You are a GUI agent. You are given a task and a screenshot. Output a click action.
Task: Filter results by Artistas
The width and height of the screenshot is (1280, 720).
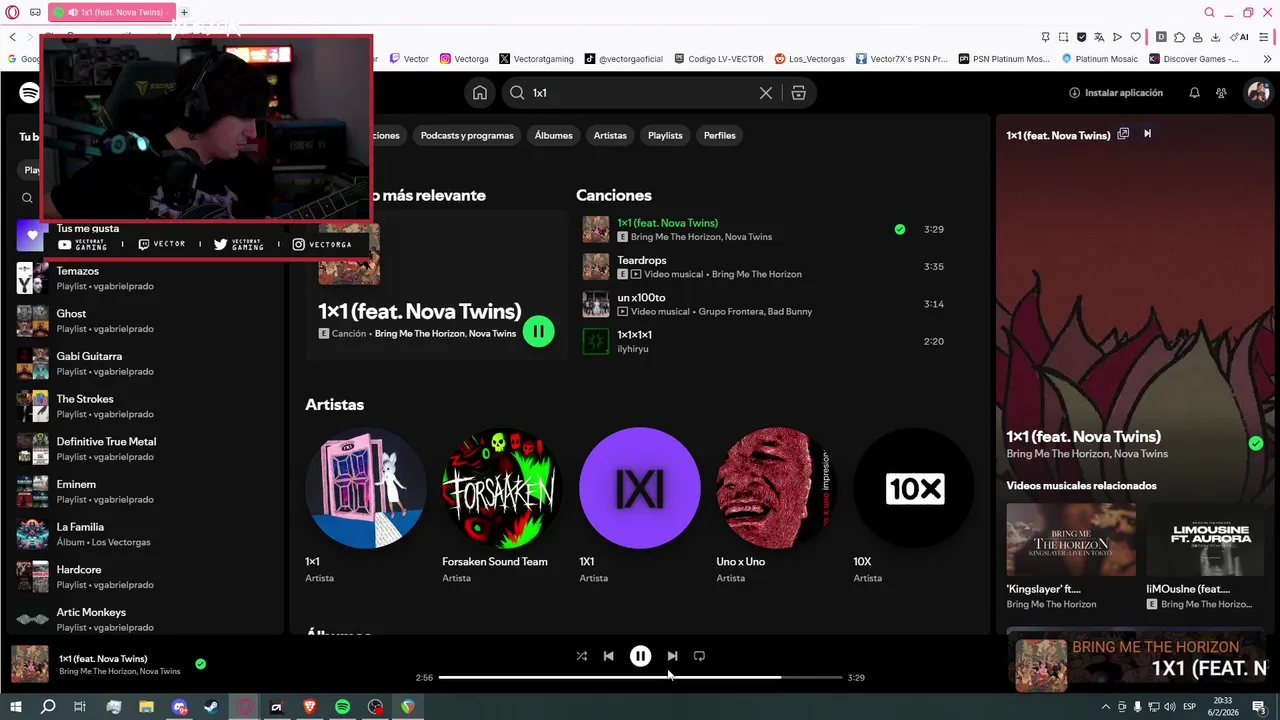tap(610, 135)
